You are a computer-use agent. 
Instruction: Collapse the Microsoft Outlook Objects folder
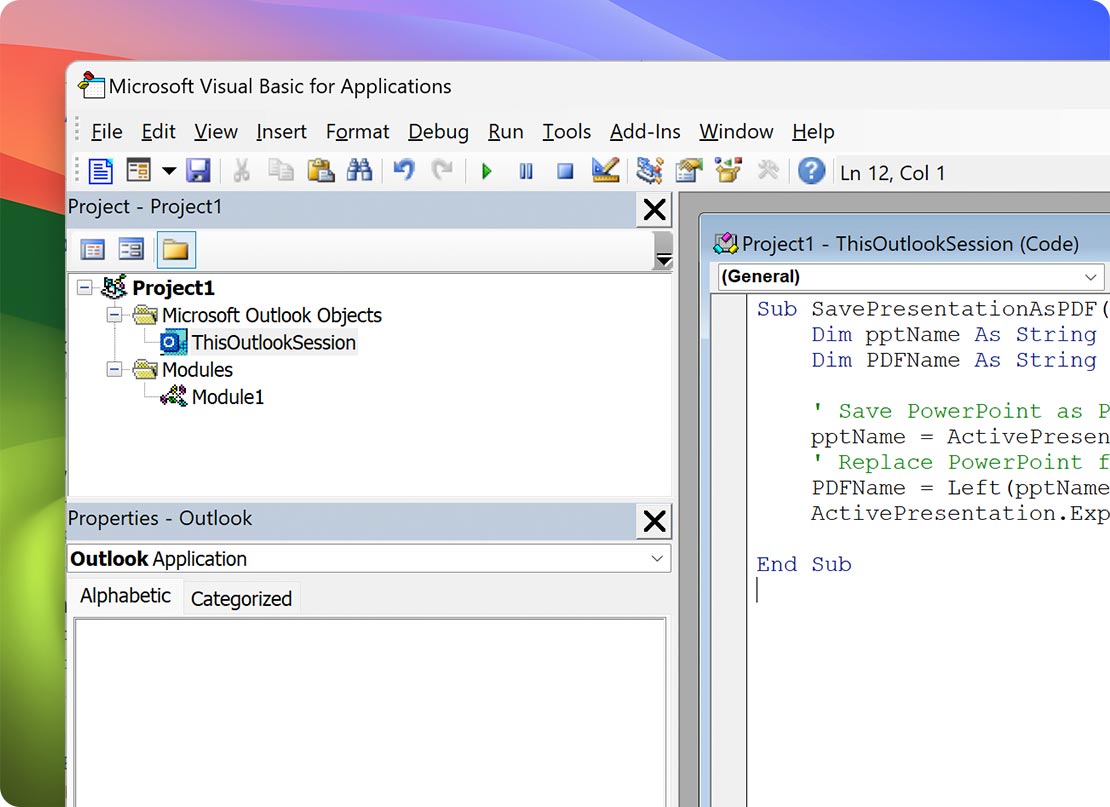[113, 315]
